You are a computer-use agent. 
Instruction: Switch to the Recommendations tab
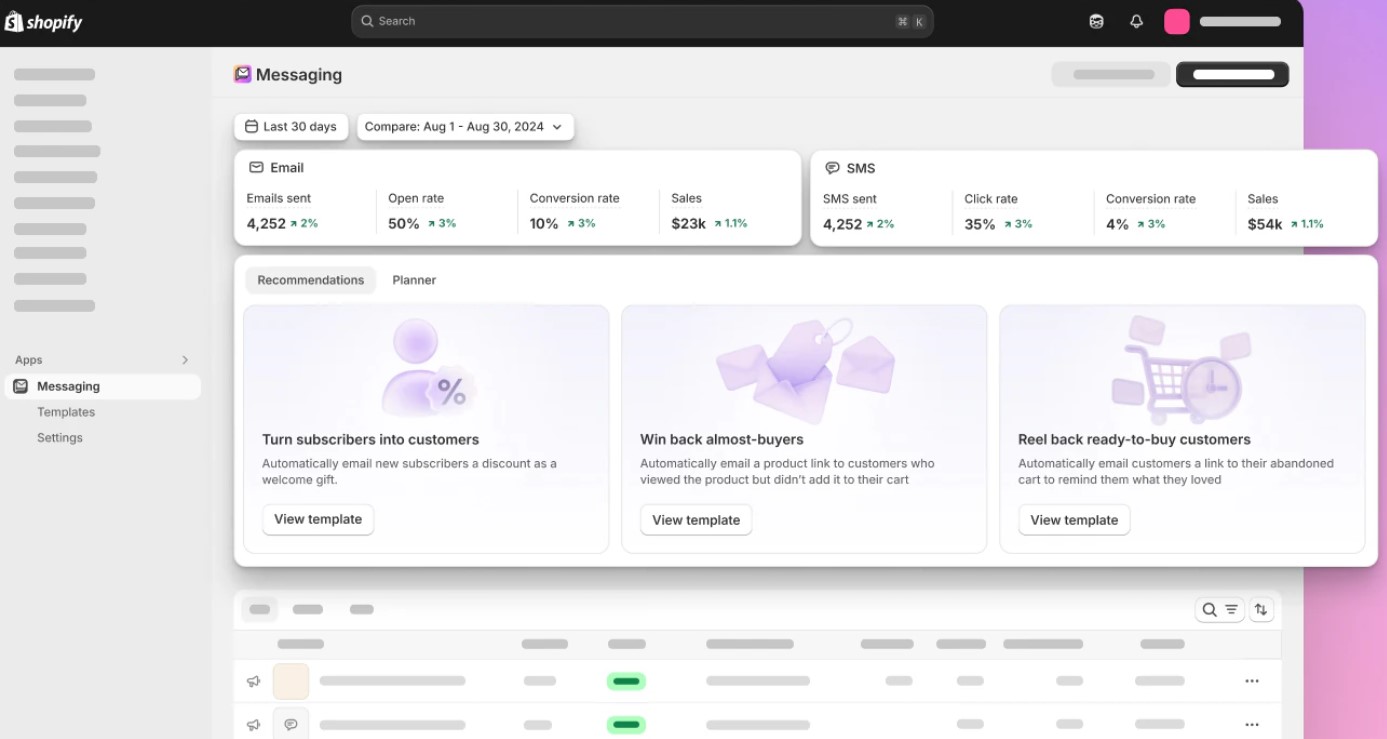pyautogui.click(x=311, y=280)
